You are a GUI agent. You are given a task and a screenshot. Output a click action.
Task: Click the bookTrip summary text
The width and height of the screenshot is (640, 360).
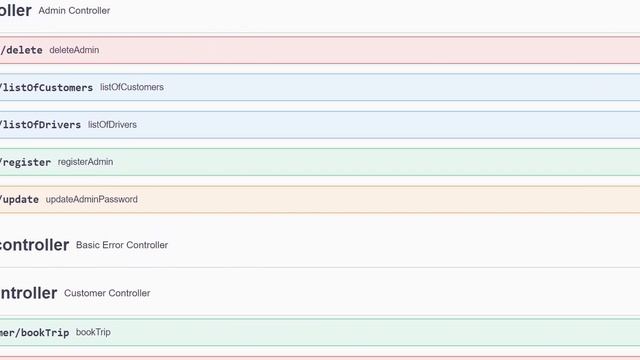pos(93,332)
